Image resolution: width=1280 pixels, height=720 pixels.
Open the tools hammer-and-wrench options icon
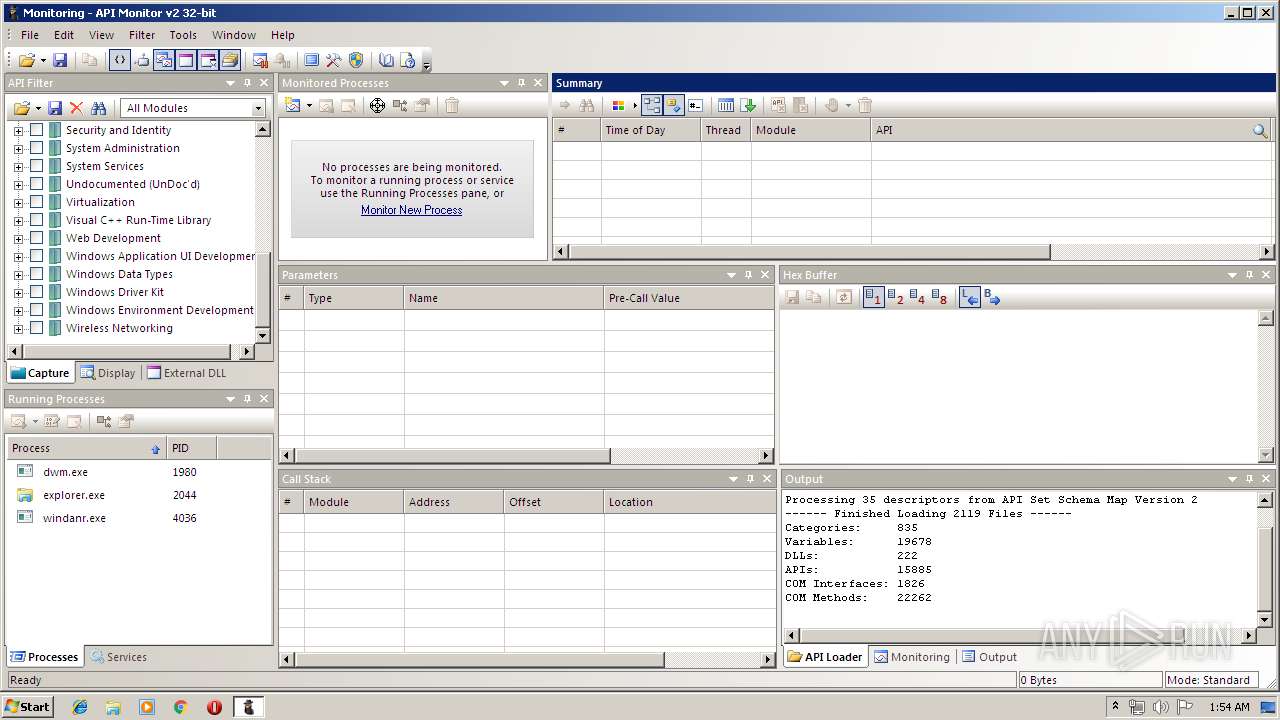click(x=334, y=61)
